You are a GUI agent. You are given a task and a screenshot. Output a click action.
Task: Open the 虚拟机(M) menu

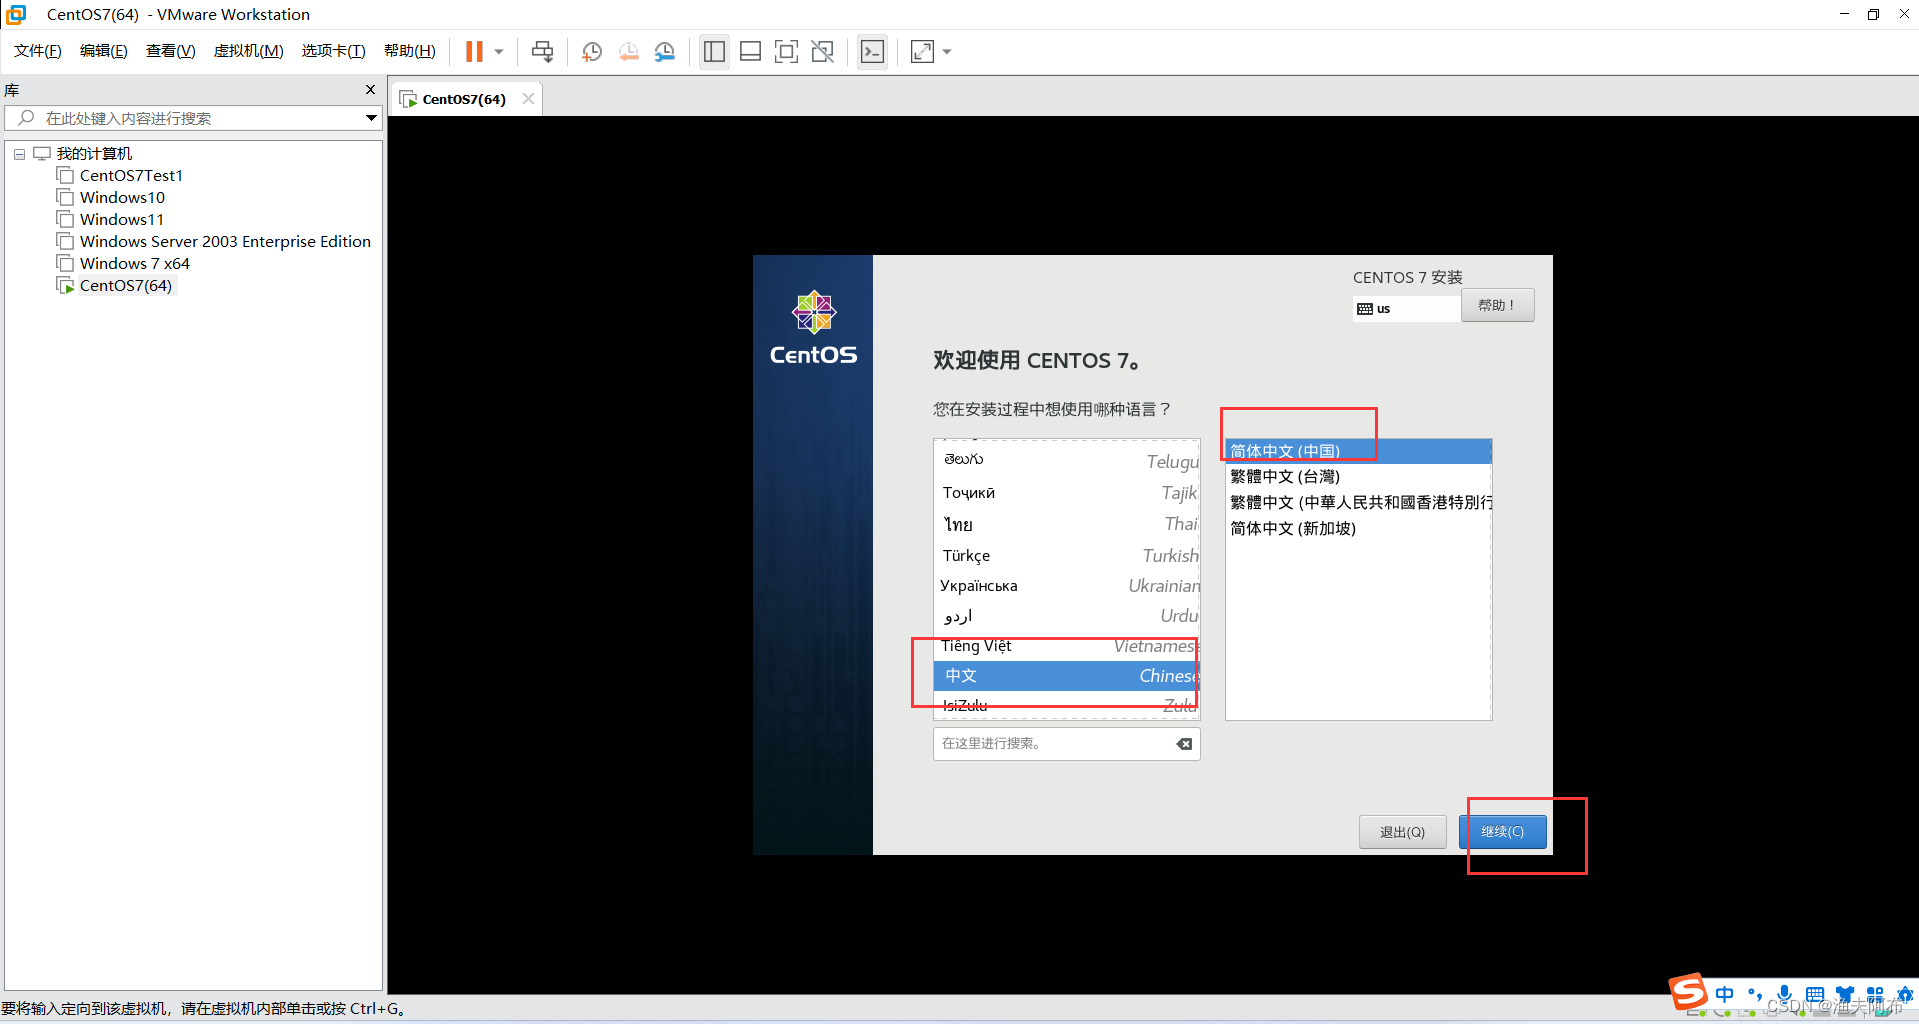pyautogui.click(x=249, y=51)
